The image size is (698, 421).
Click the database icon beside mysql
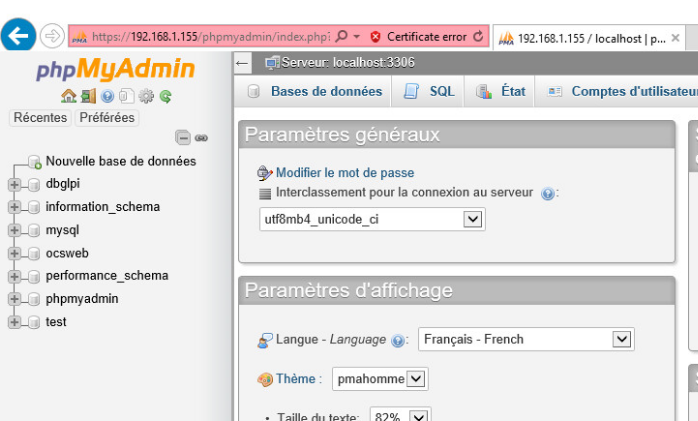pos(34,231)
